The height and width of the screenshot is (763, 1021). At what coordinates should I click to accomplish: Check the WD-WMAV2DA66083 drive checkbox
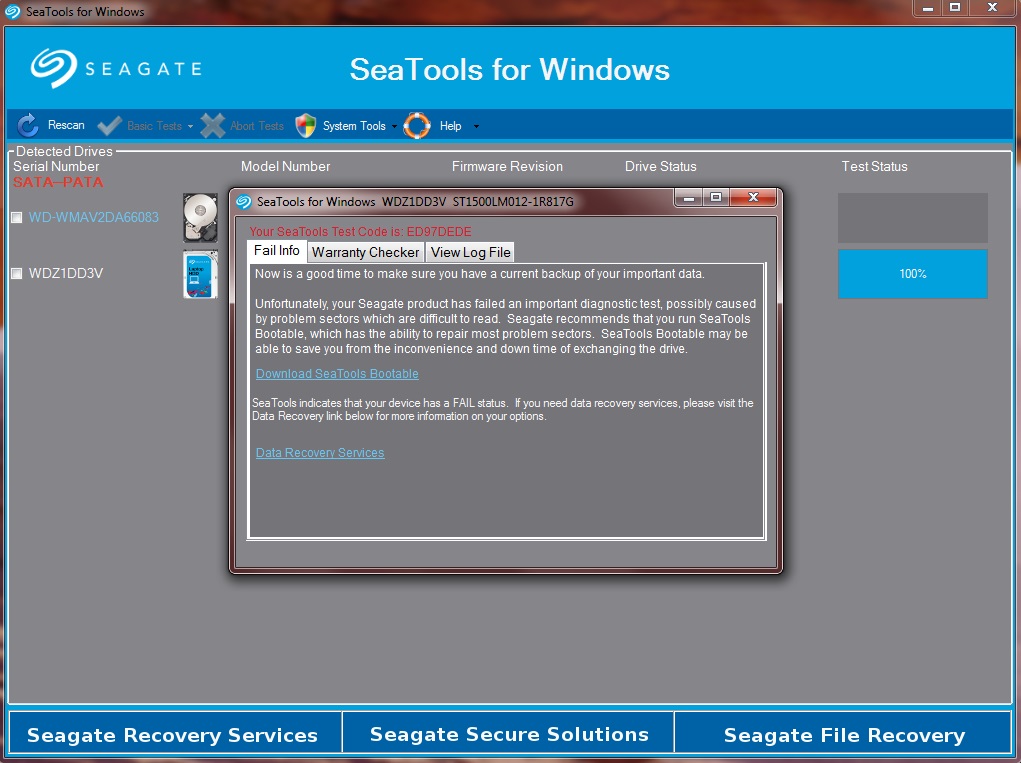pos(17,218)
